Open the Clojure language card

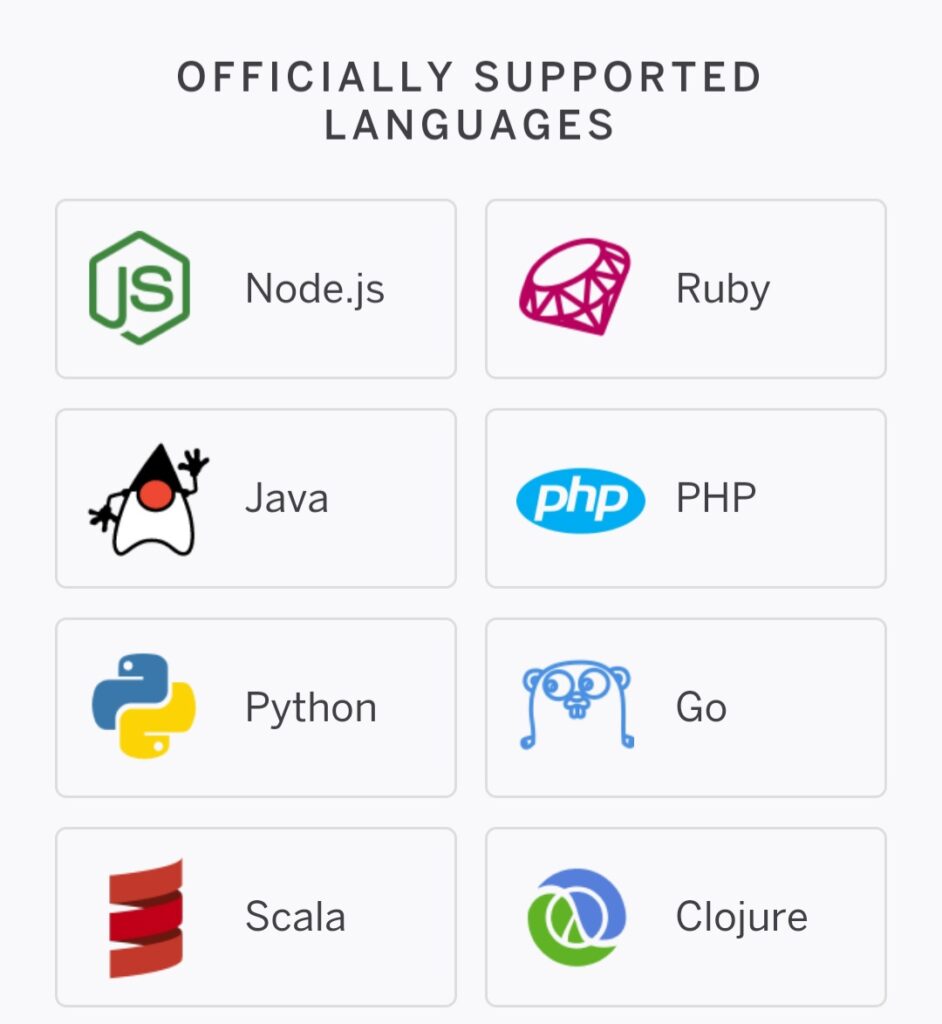pyautogui.click(x=685, y=915)
